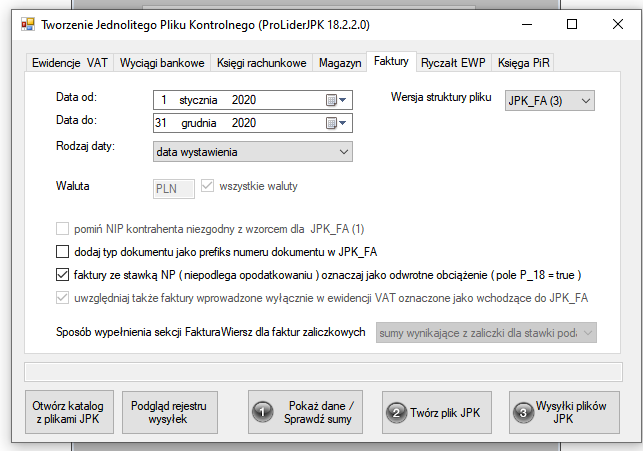Select month grudnia in Data do field
The height and width of the screenshot is (451, 643).
(199, 123)
